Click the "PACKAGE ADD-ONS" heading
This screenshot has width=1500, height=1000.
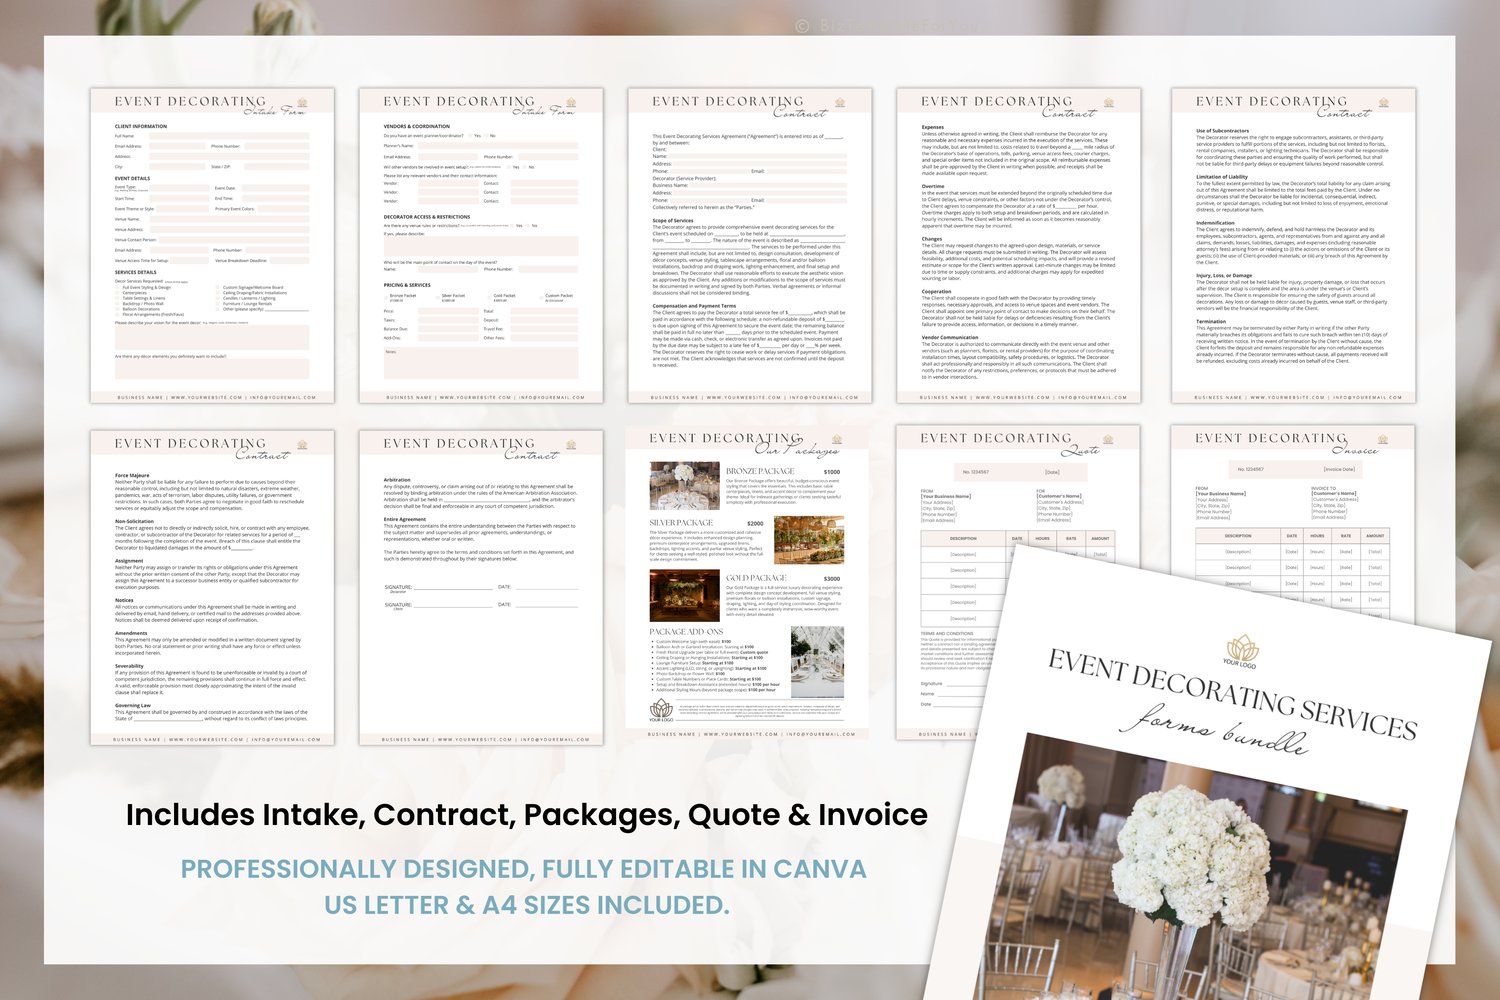click(686, 632)
